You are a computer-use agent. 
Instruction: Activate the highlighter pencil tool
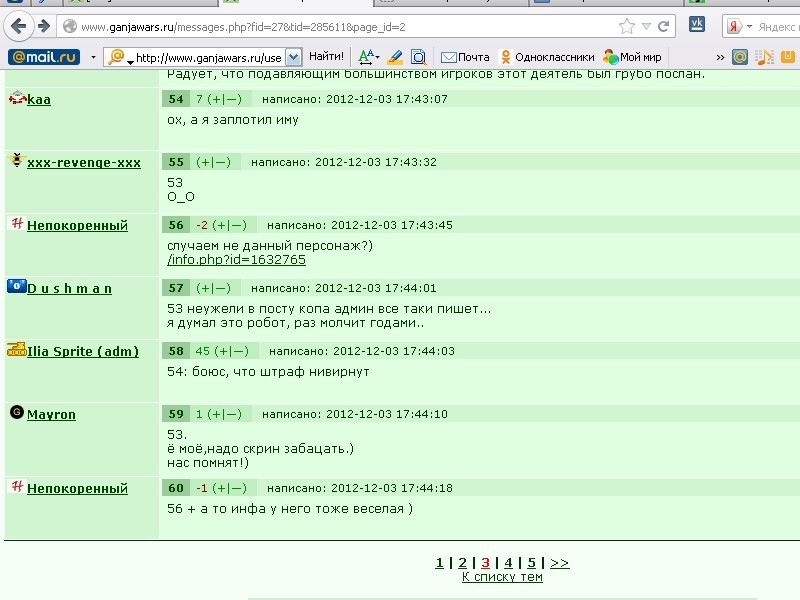click(x=394, y=57)
